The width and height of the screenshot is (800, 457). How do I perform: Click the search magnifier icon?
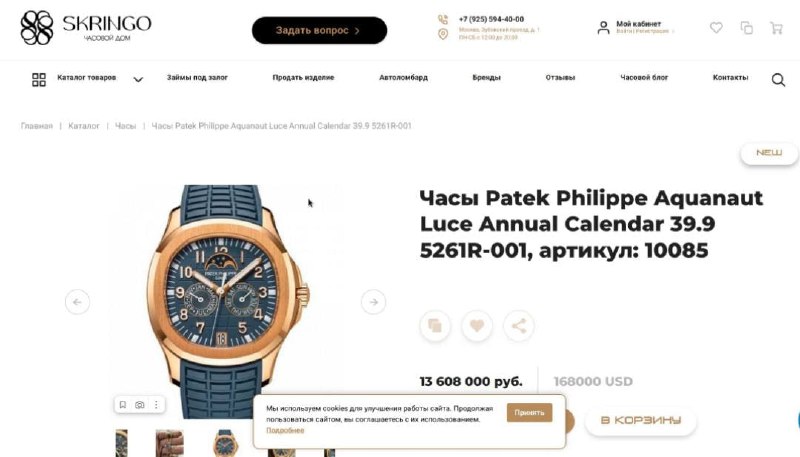coord(778,80)
